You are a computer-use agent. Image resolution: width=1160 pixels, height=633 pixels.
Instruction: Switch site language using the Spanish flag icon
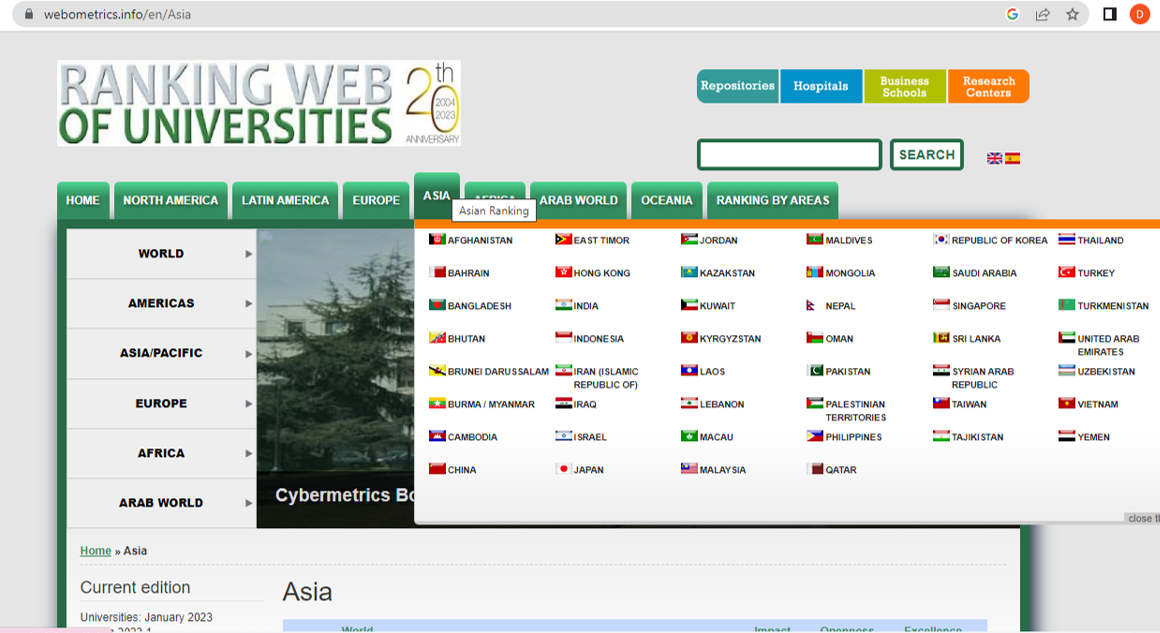[1012, 158]
